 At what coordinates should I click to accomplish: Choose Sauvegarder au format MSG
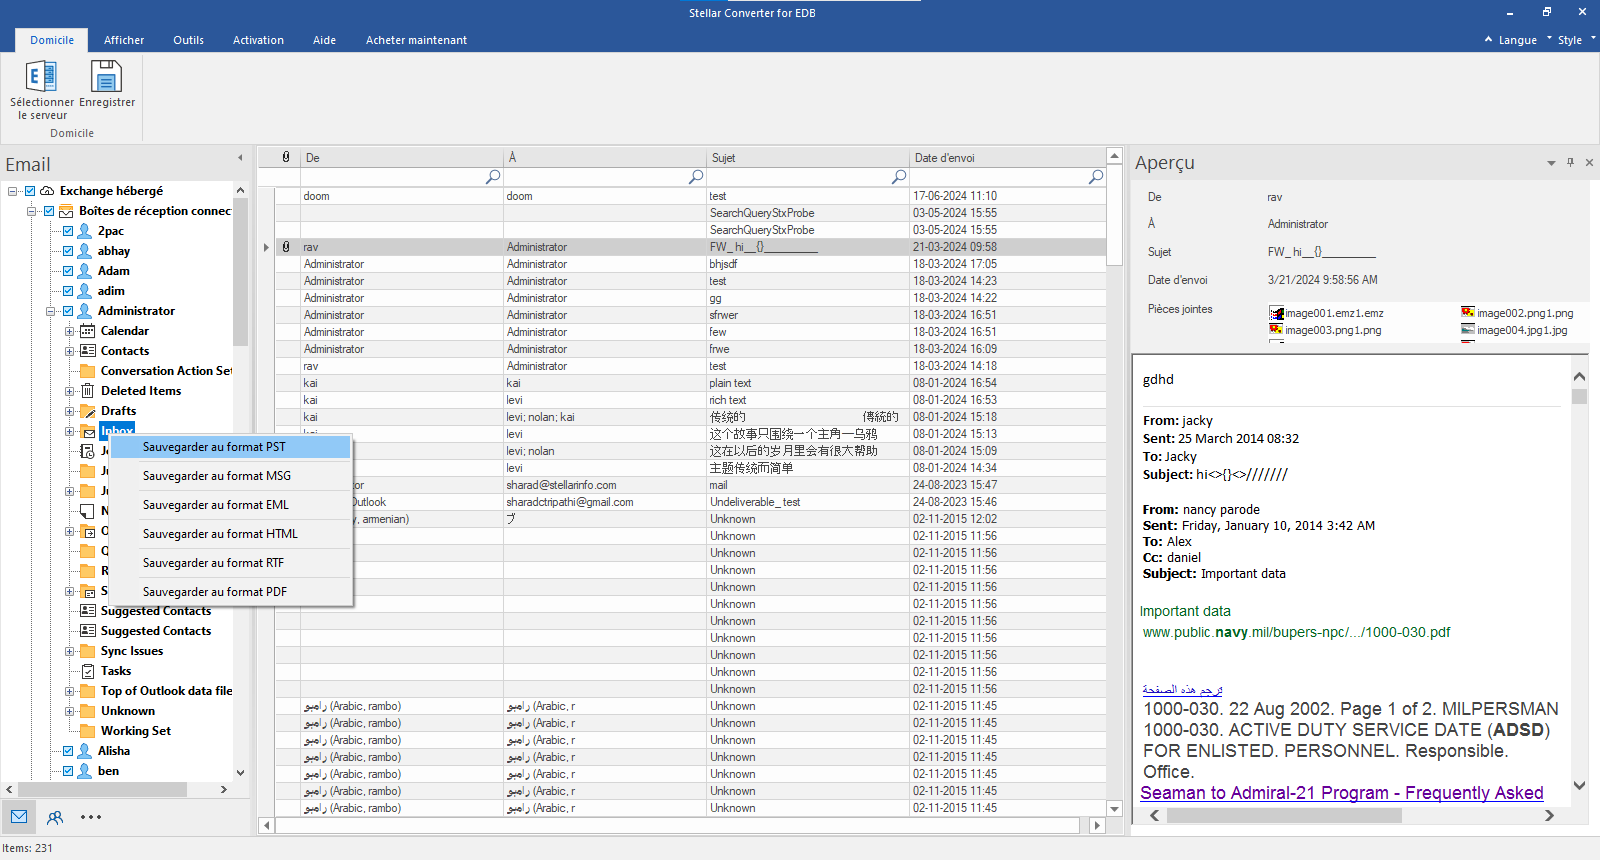pyautogui.click(x=231, y=476)
